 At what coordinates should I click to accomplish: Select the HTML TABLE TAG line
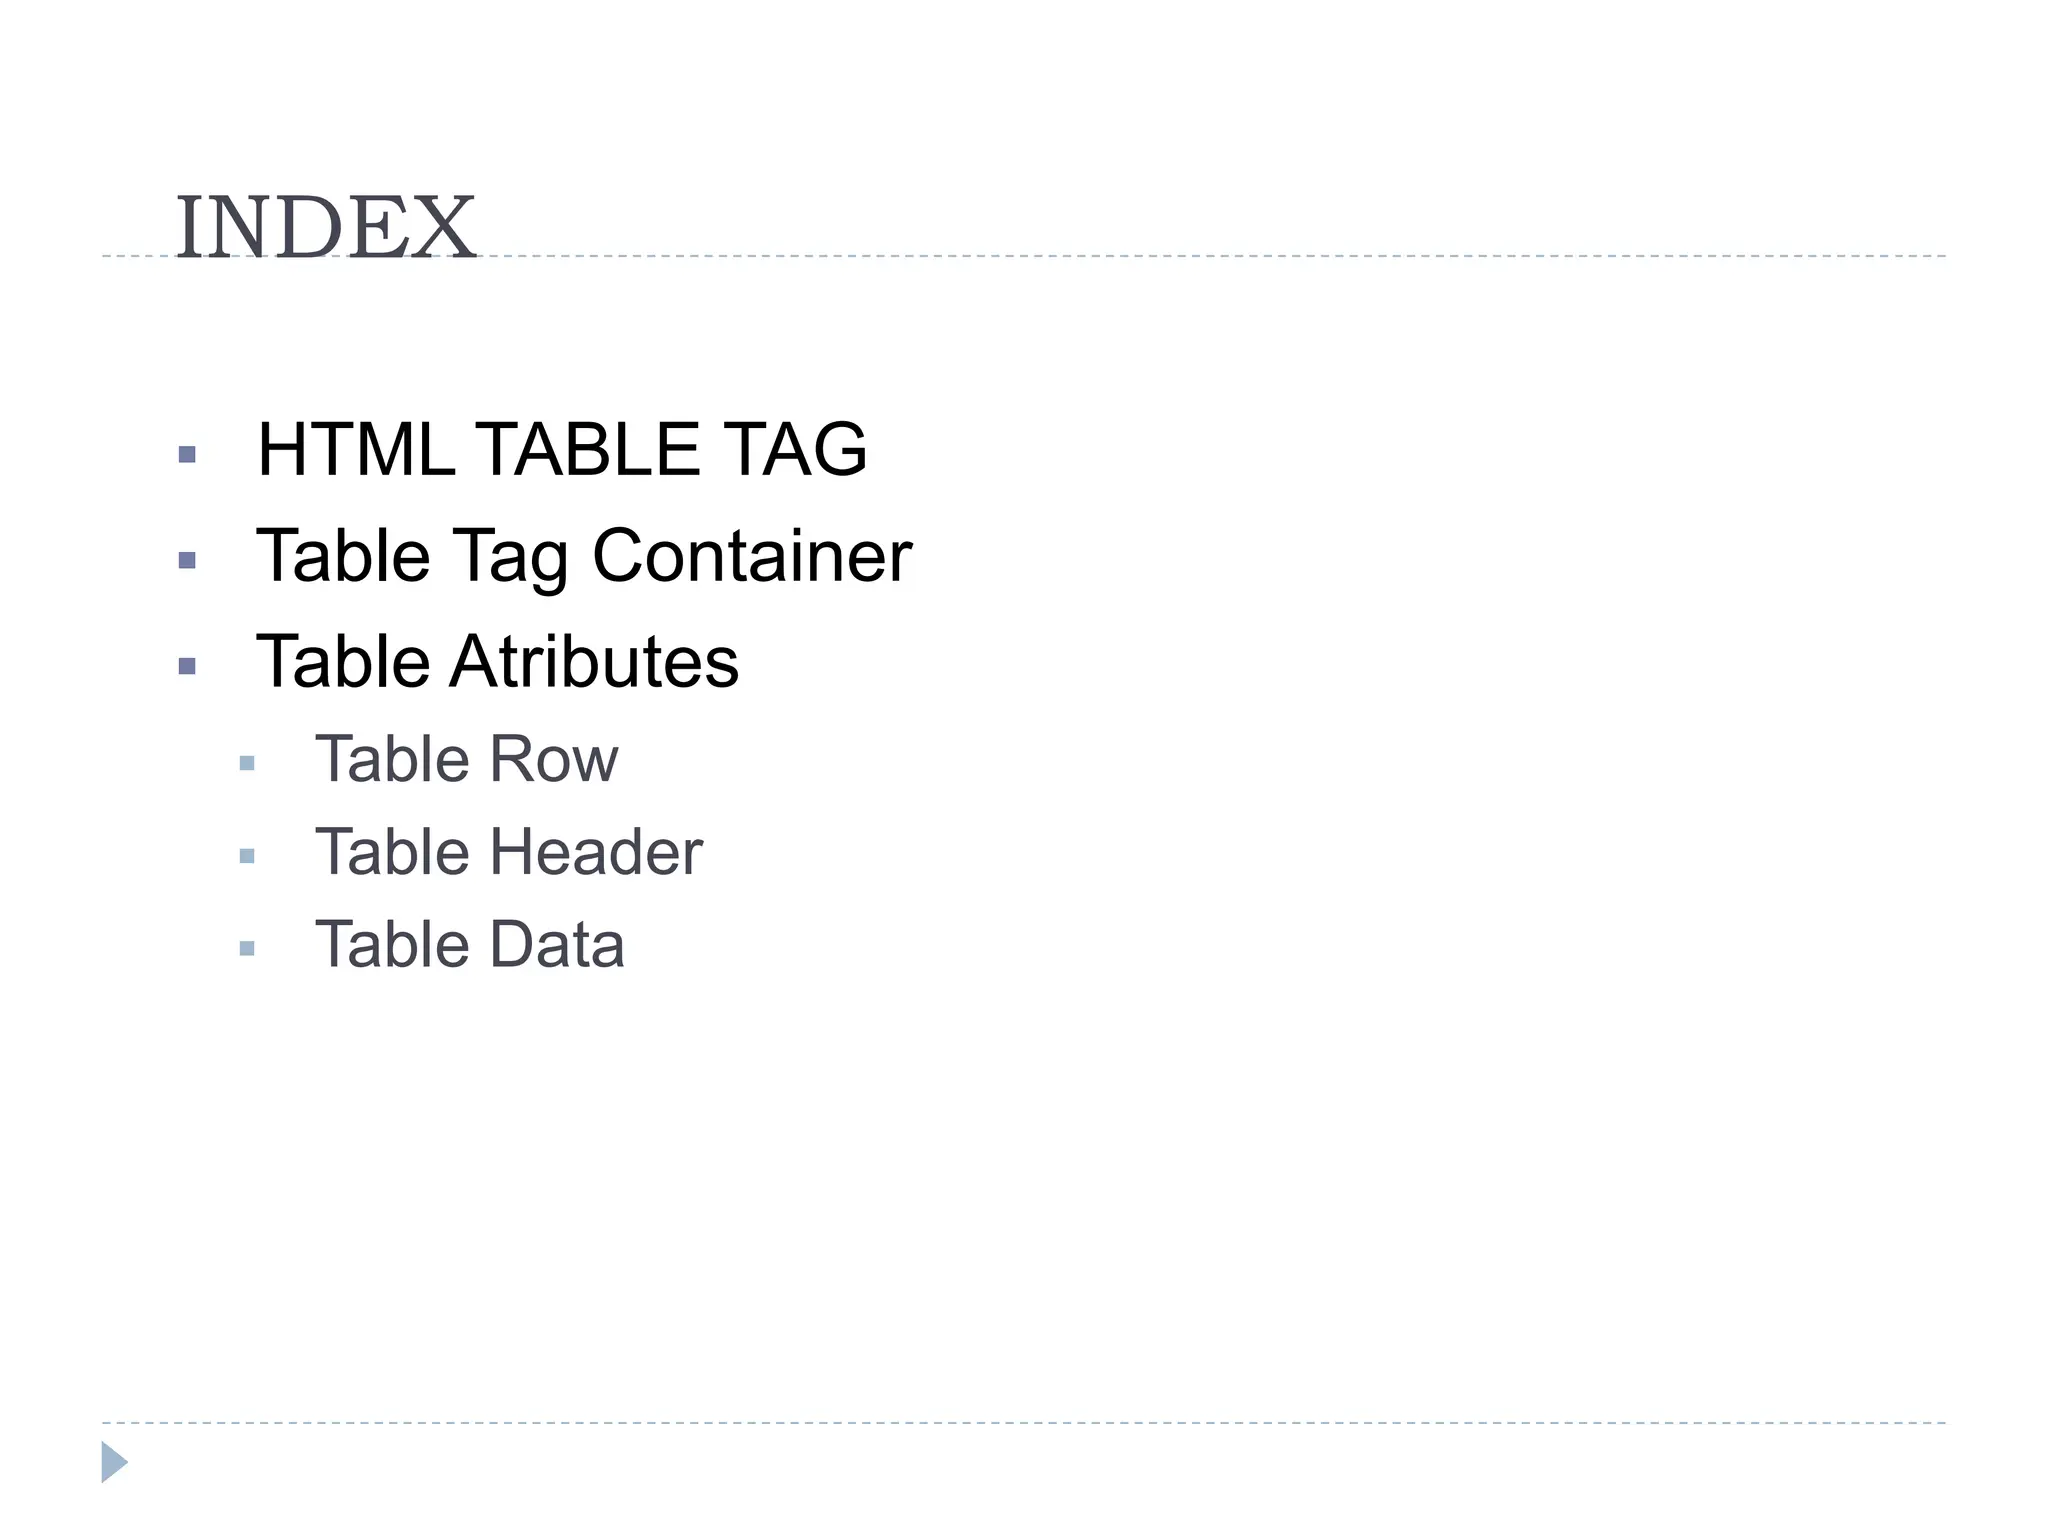[x=562, y=449]
